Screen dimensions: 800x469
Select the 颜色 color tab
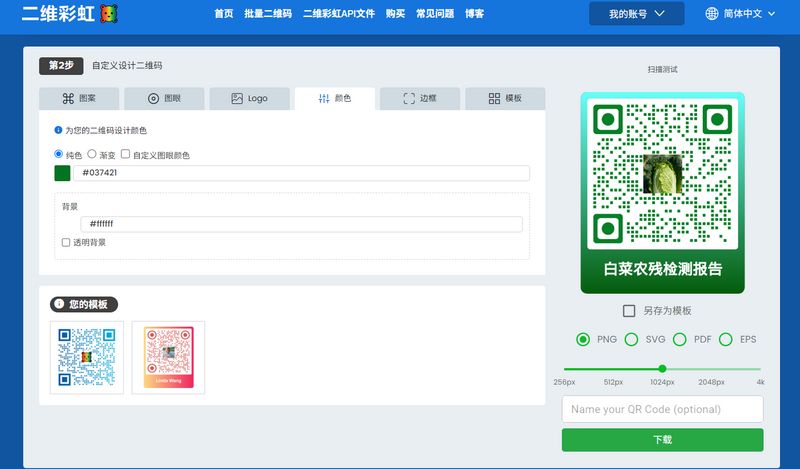335,98
